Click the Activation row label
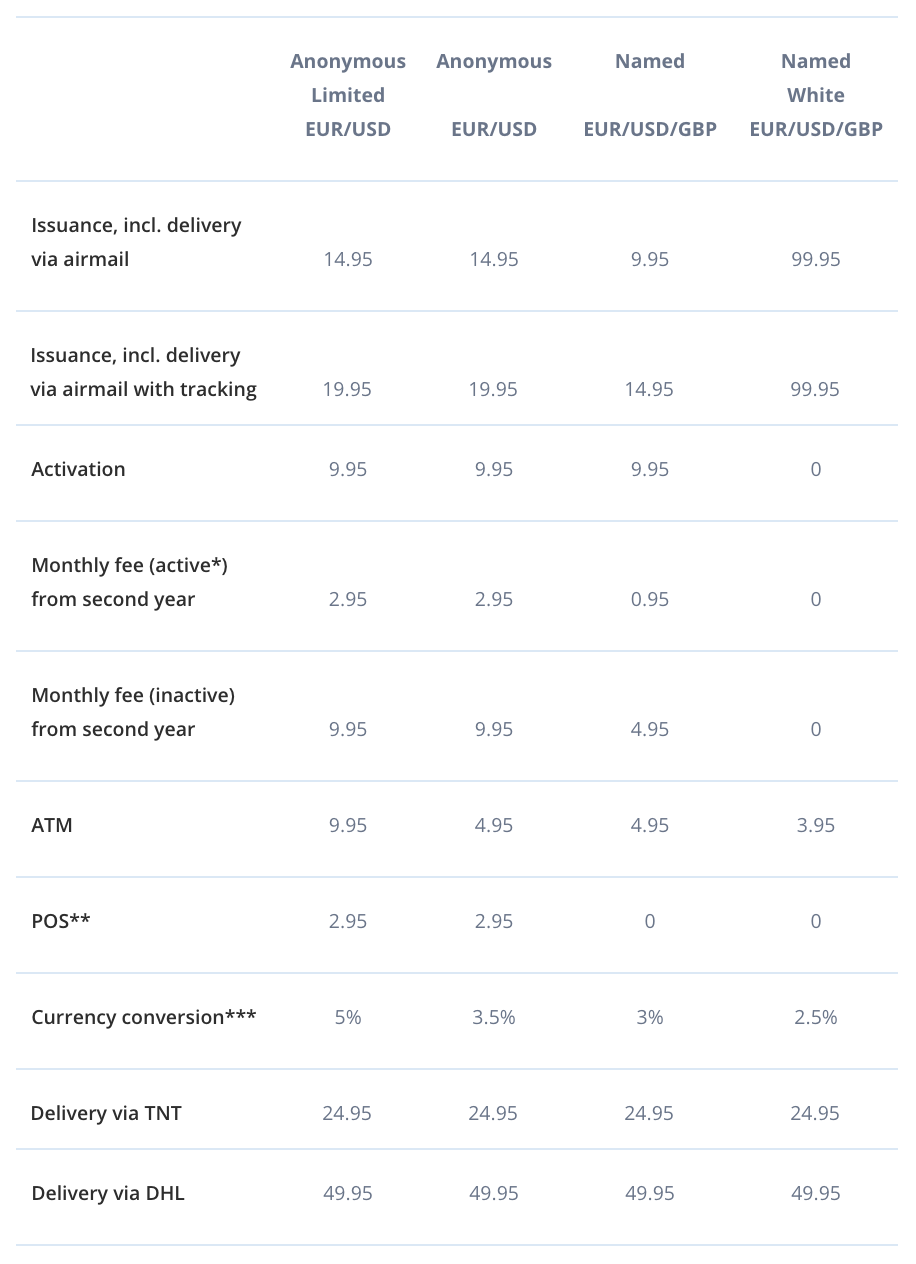This screenshot has width=916, height=1264. 79,469
